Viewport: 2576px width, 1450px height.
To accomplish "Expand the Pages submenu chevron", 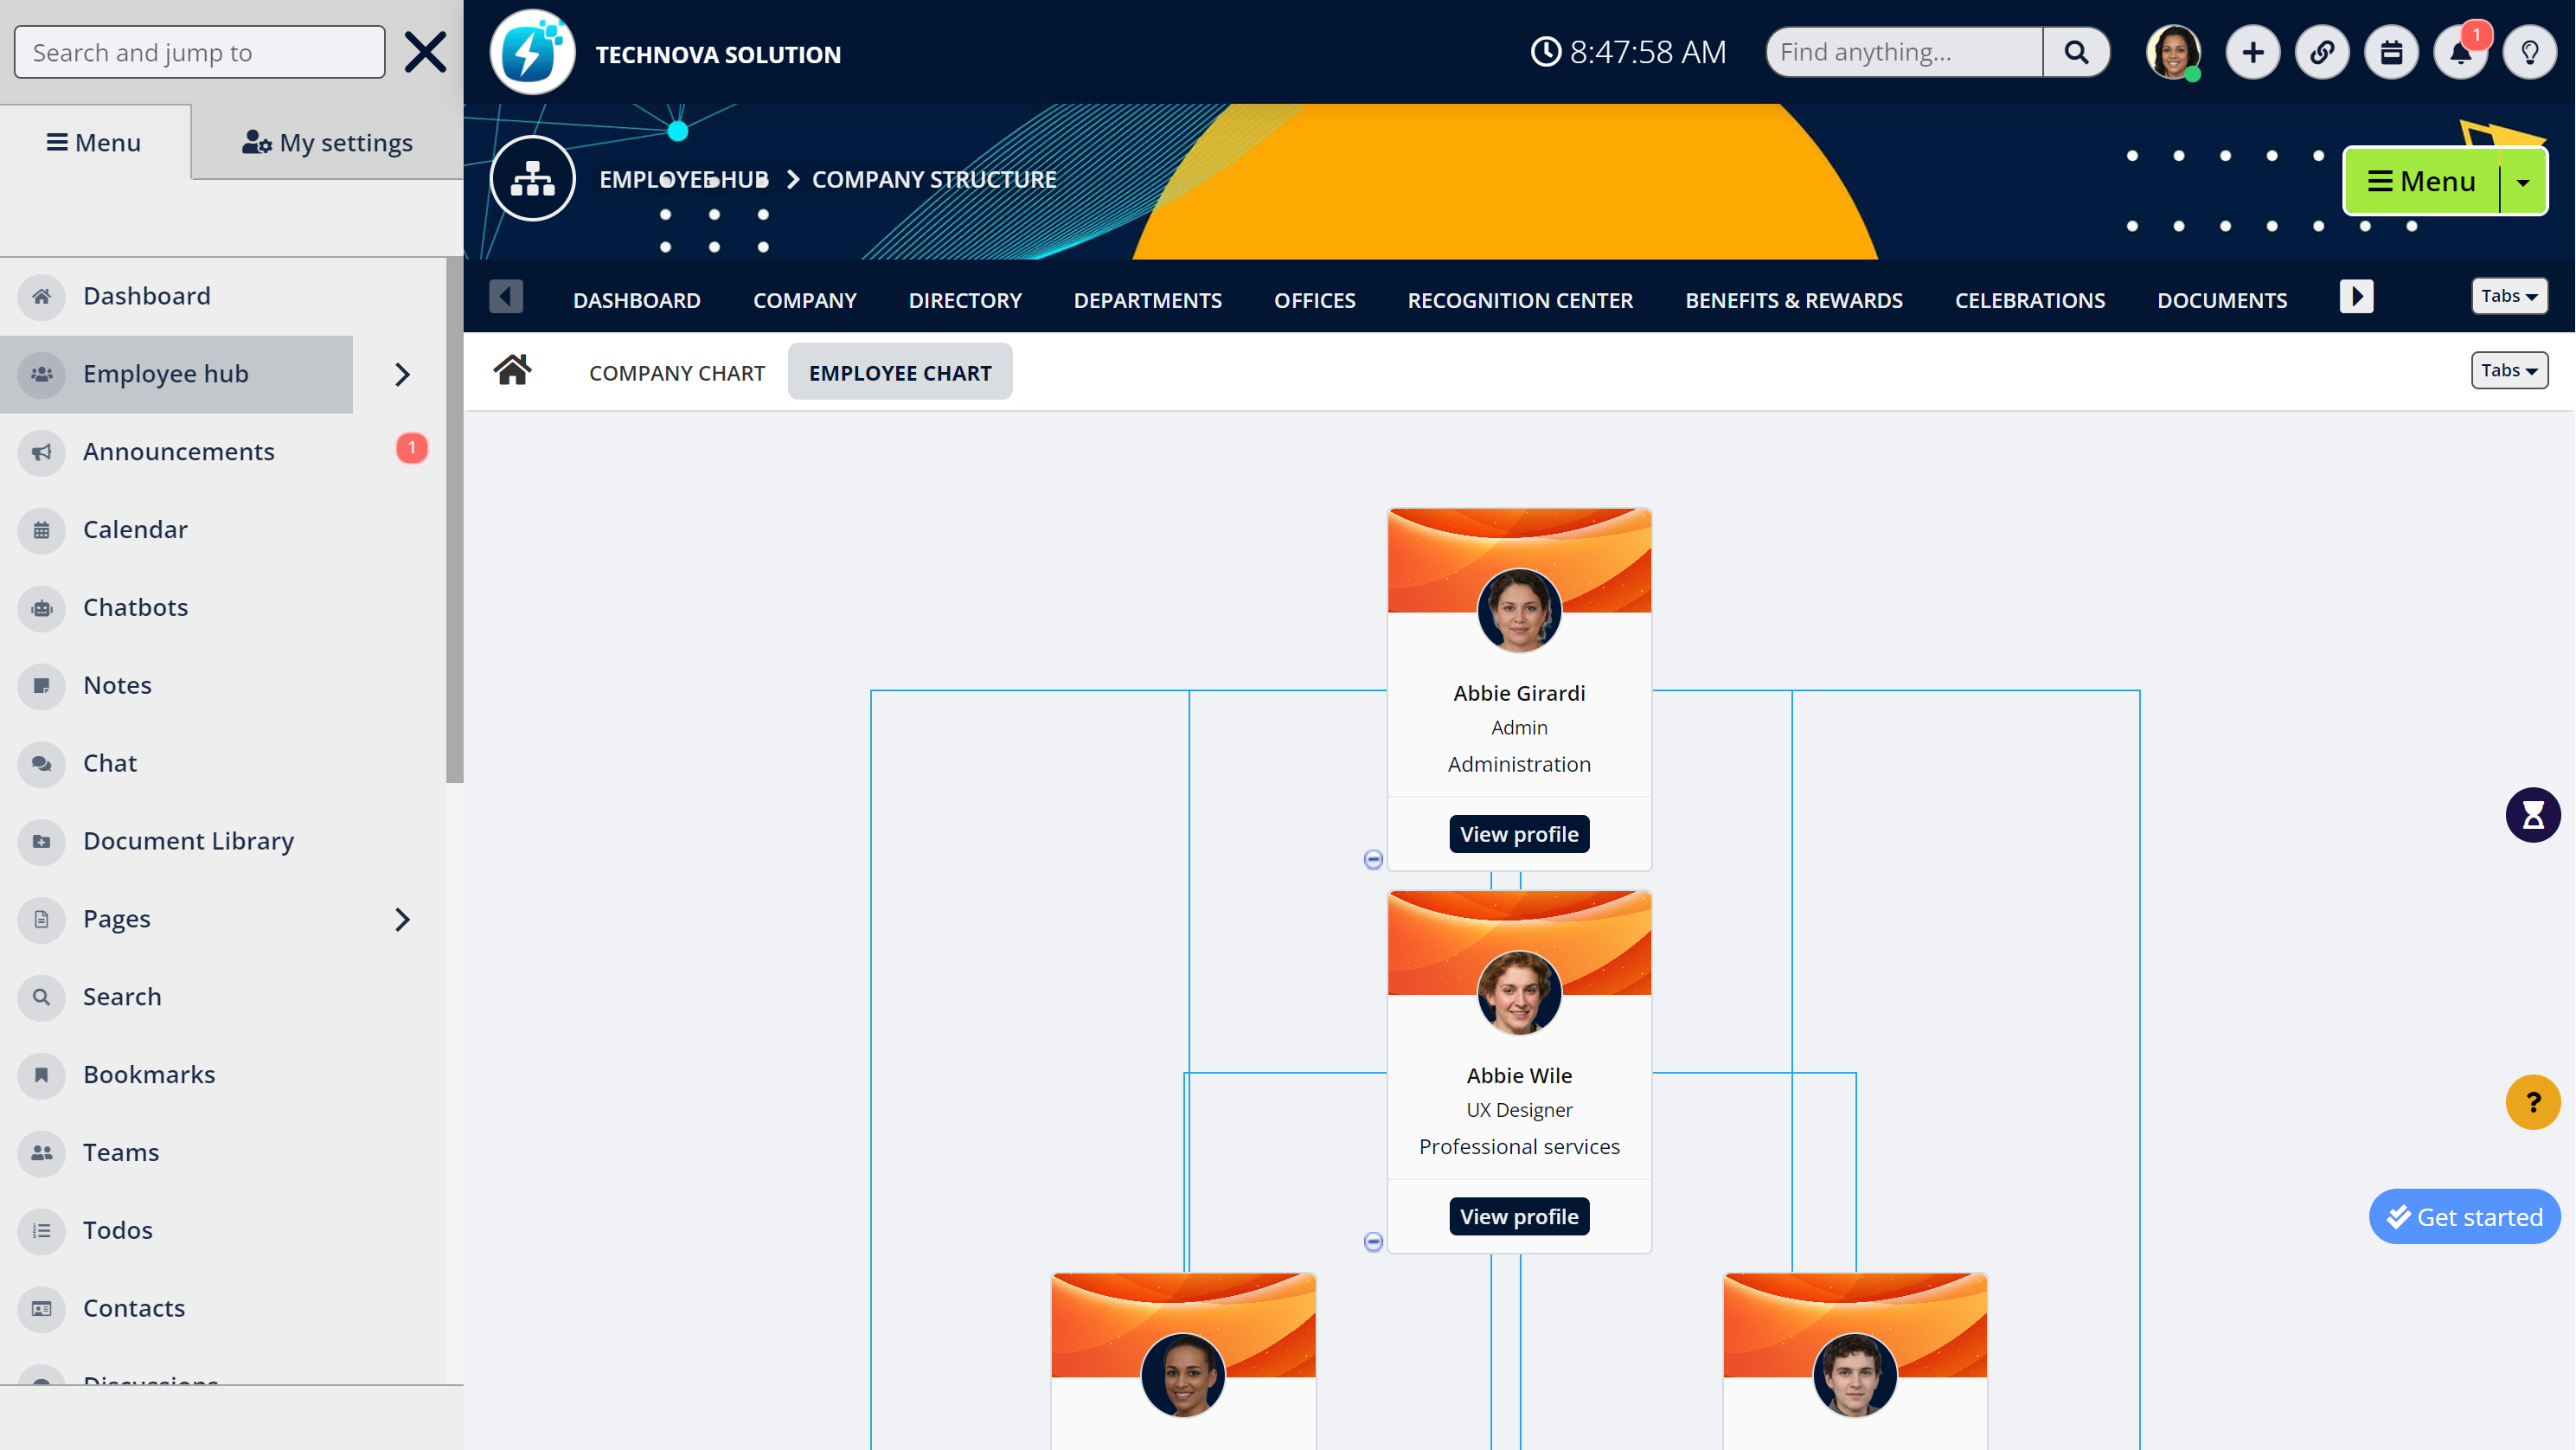I will point(402,919).
